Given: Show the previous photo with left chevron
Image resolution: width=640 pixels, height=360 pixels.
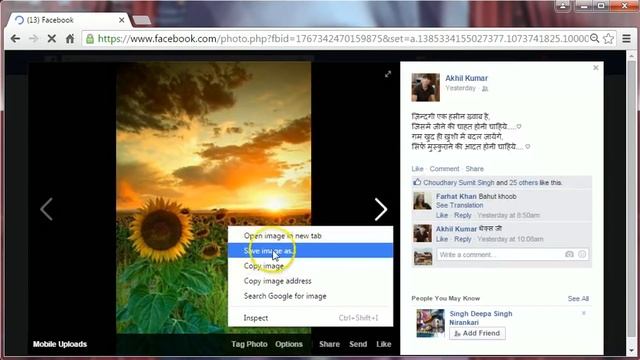Looking at the screenshot, I should (x=46, y=209).
